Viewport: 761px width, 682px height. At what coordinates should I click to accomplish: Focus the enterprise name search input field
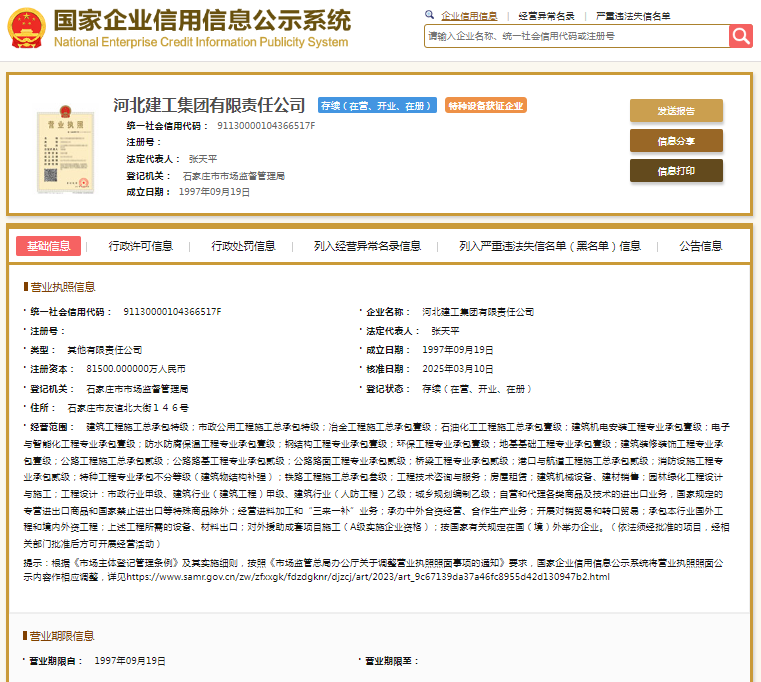[577, 36]
